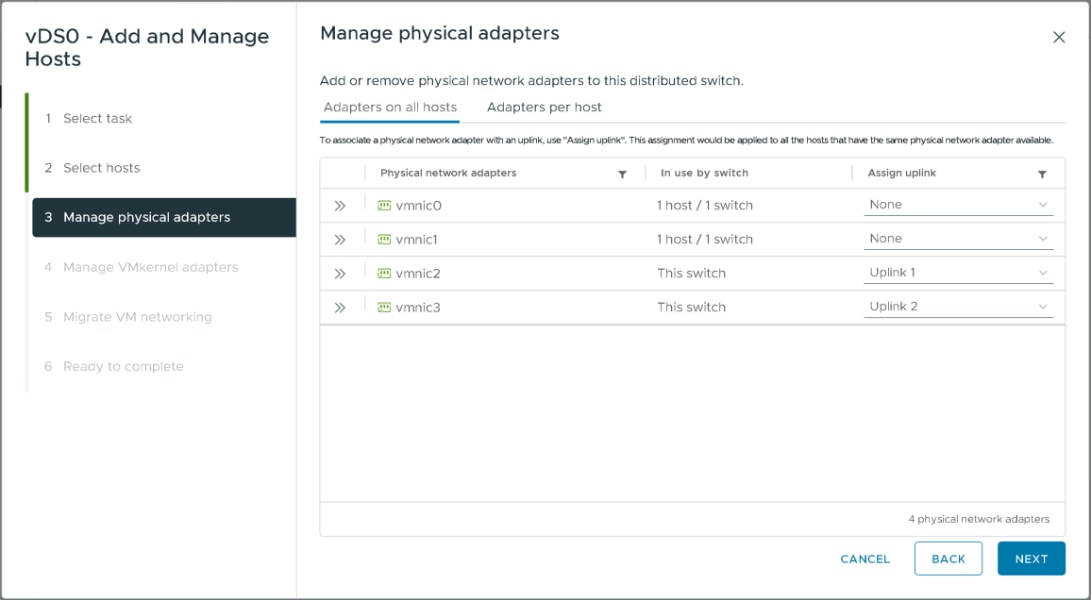Select the vmnic3 adapter name
Image resolution: width=1091 pixels, height=600 pixels.
coord(417,307)
